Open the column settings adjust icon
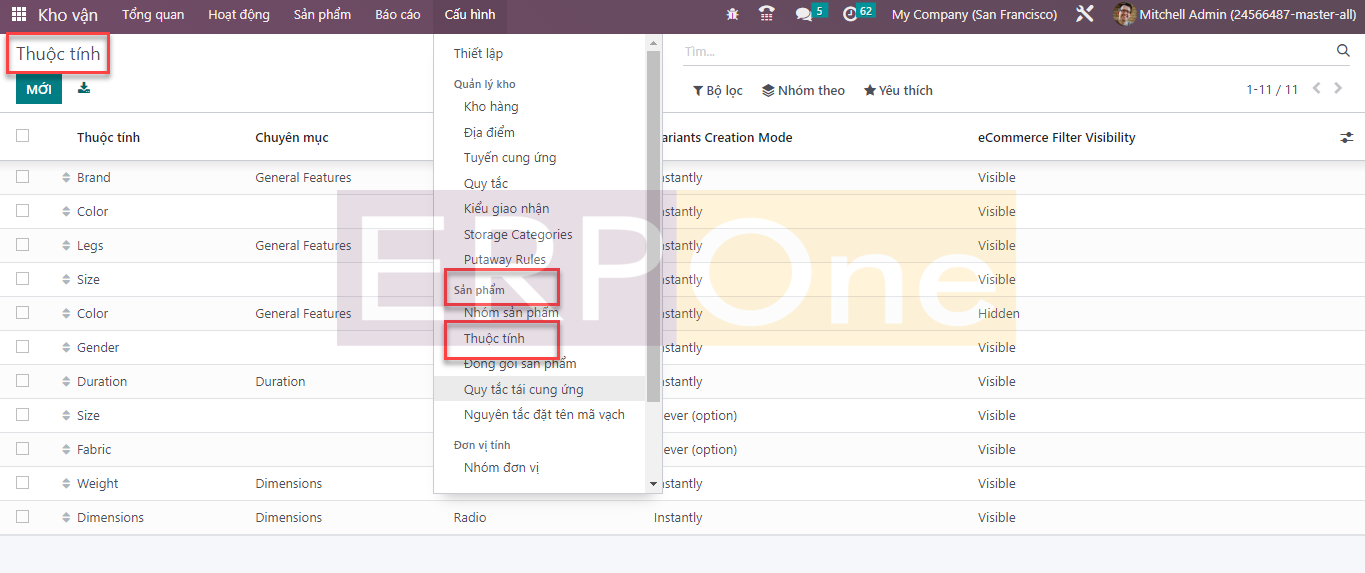 tap(1346, 138)
